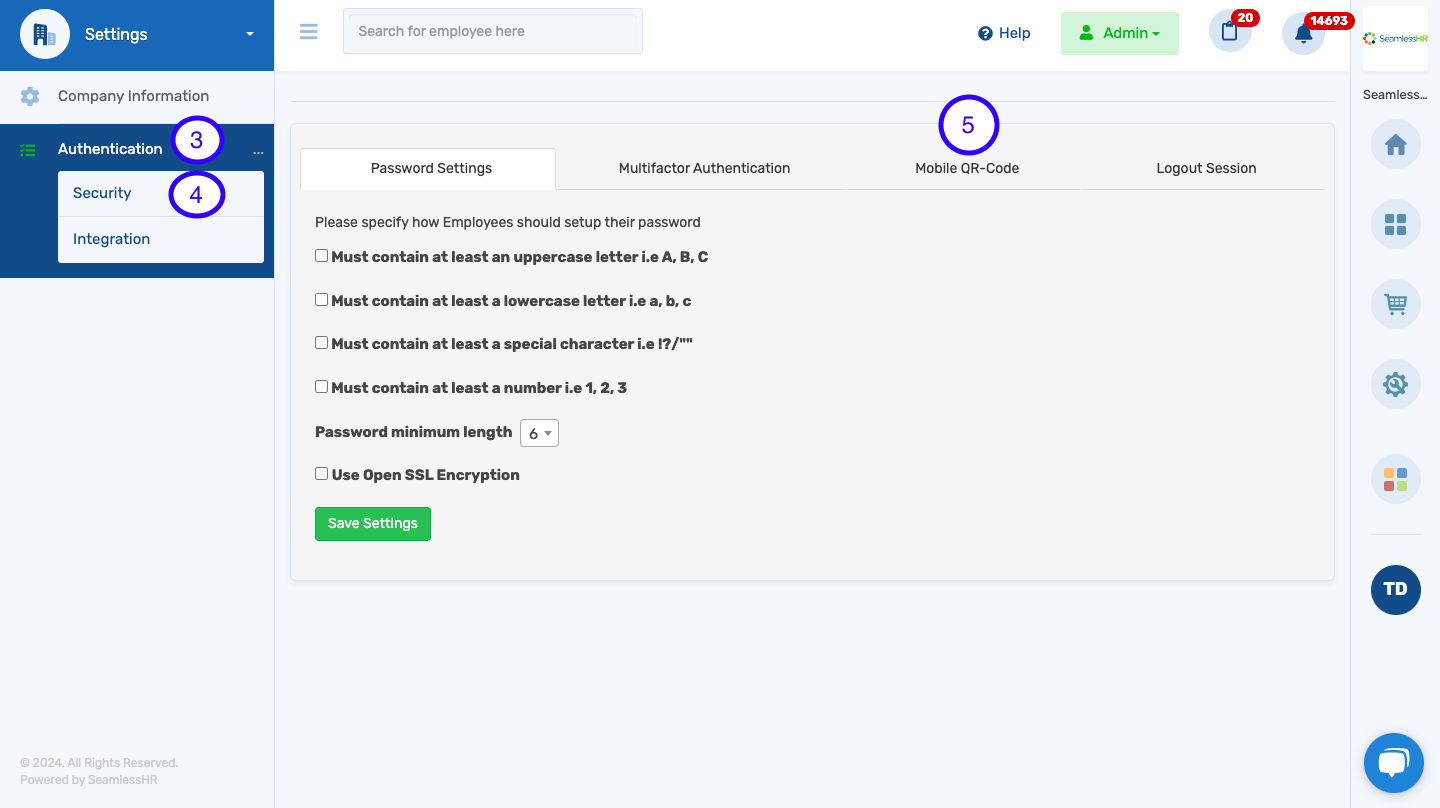Viewport: 1440px width, 808px height.
Task: Expand the Settings module dropdown
Action: coord(249,35)
